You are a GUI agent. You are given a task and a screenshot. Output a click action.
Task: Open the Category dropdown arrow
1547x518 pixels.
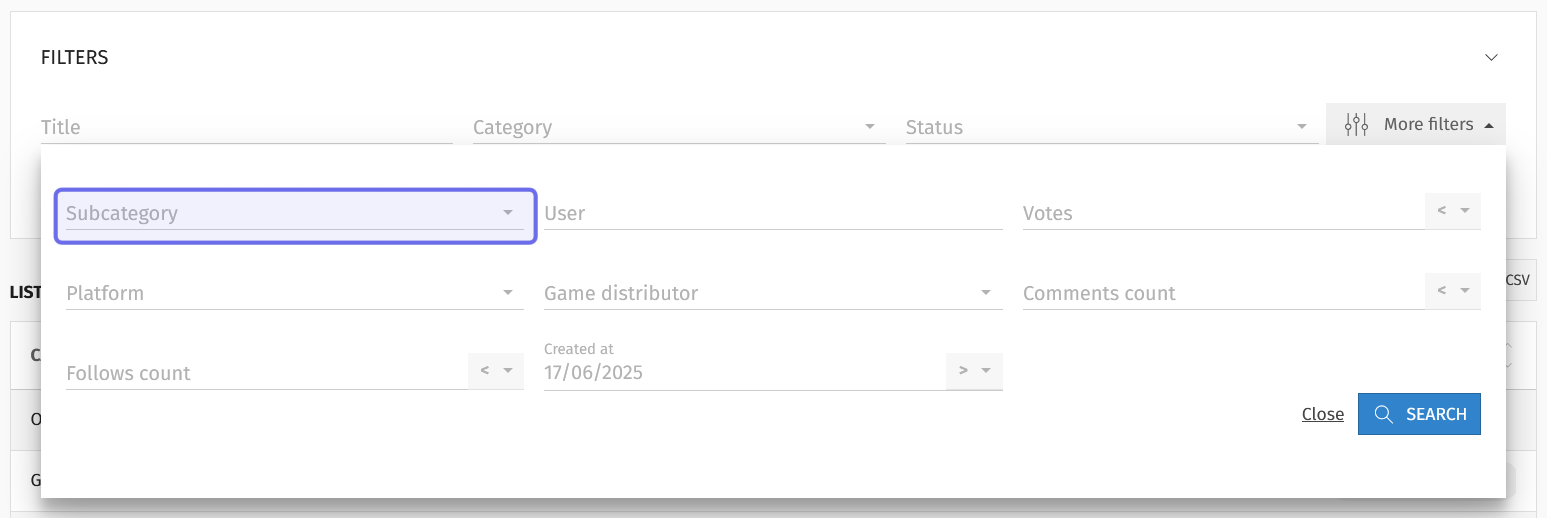tap(870, 127)
